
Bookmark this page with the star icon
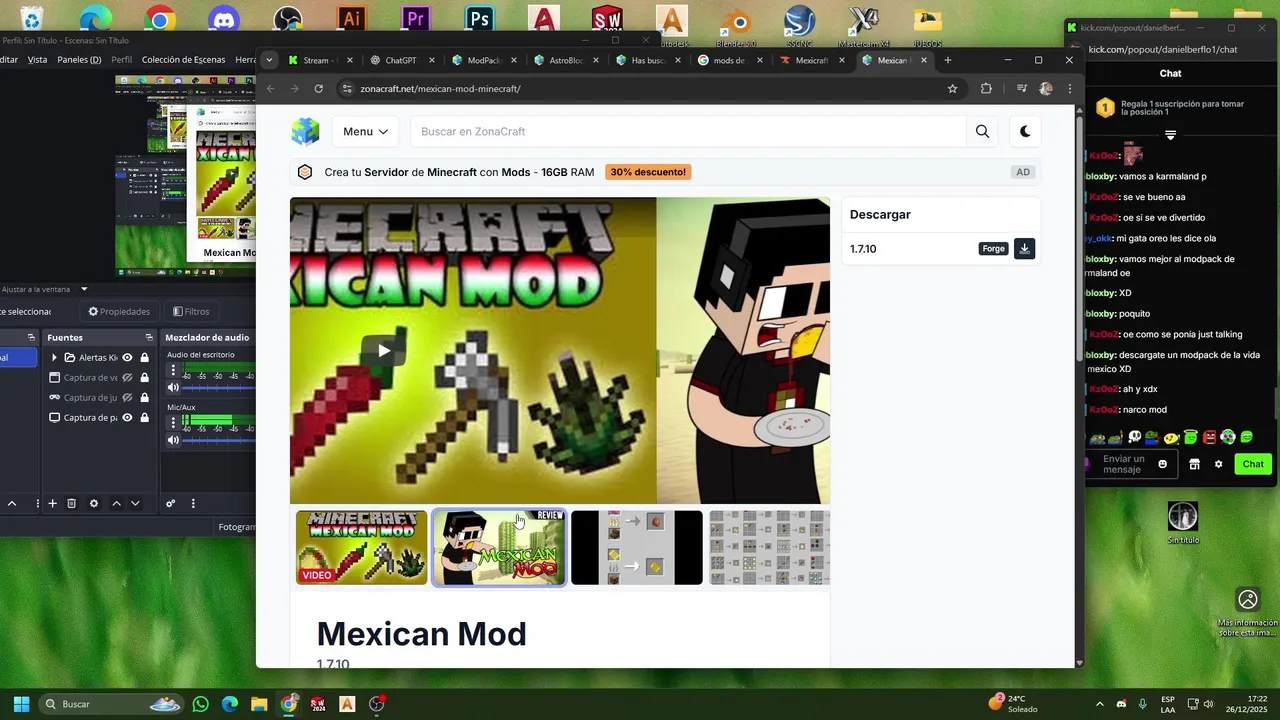[952, 89]
